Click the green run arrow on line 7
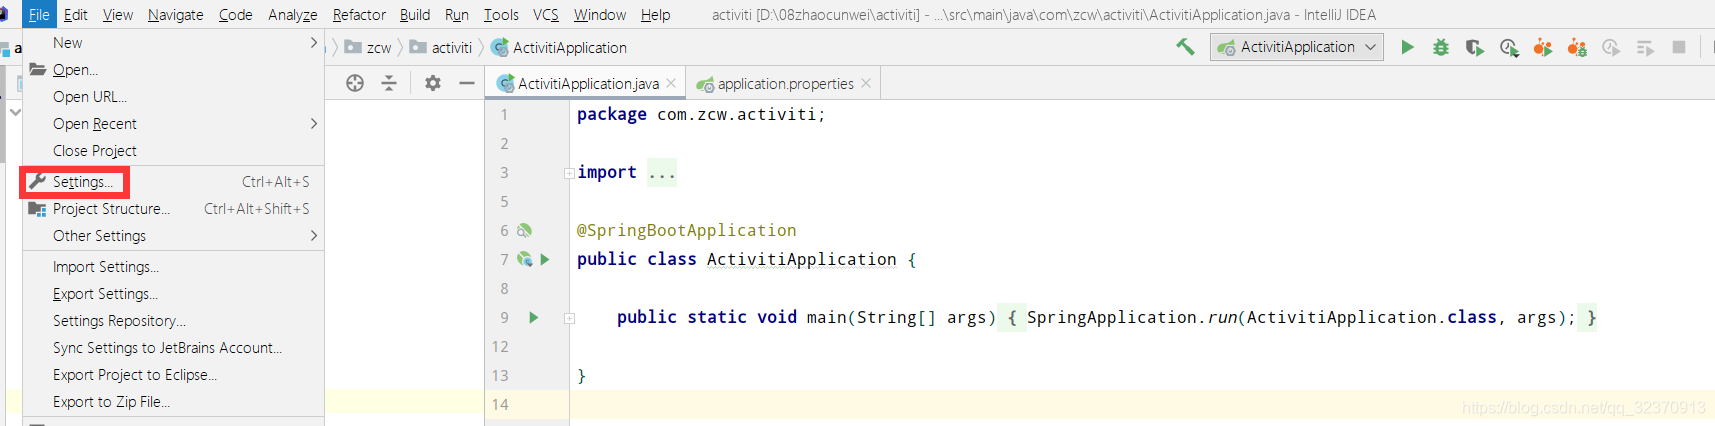Screen dimensions: 1715x426 (x=545, y=259)
